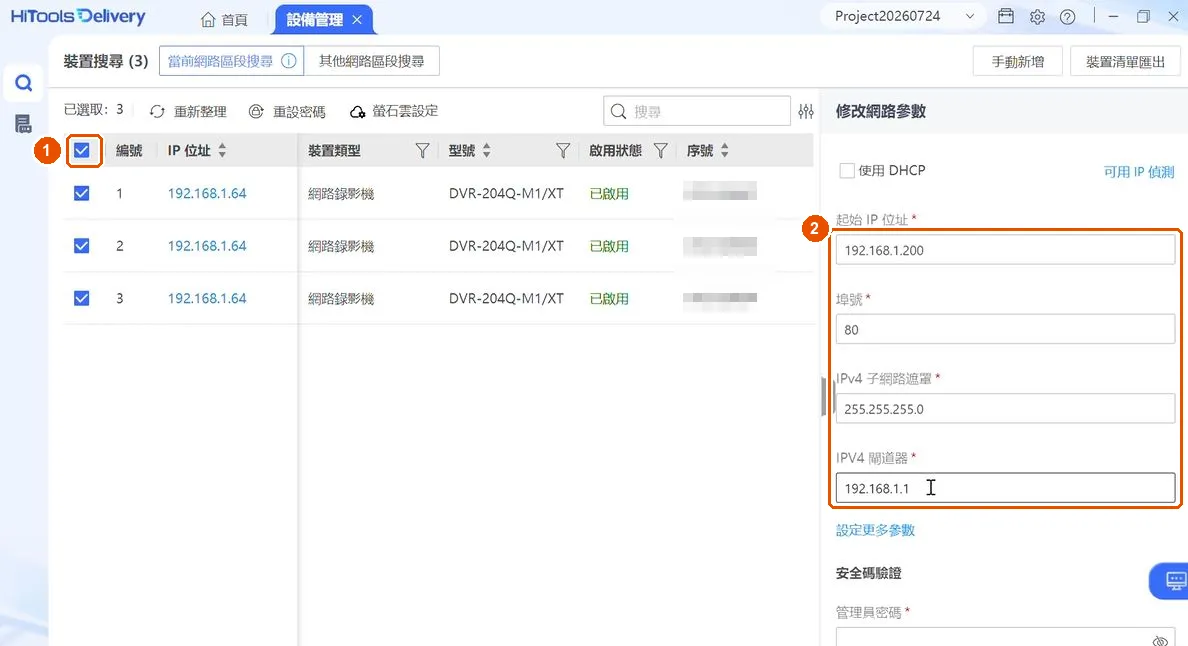Viewport: 1188px width, 646px height.
Task: Click 可用 IP 偵測 link
Action: coord(1139,172)
